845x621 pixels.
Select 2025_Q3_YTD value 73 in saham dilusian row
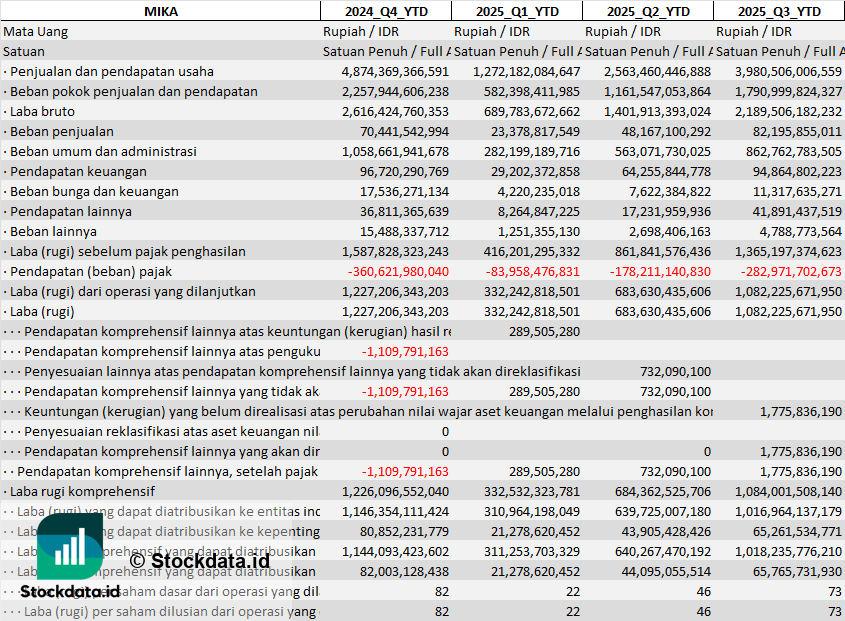pyautogui.click(x=835, y=612)
